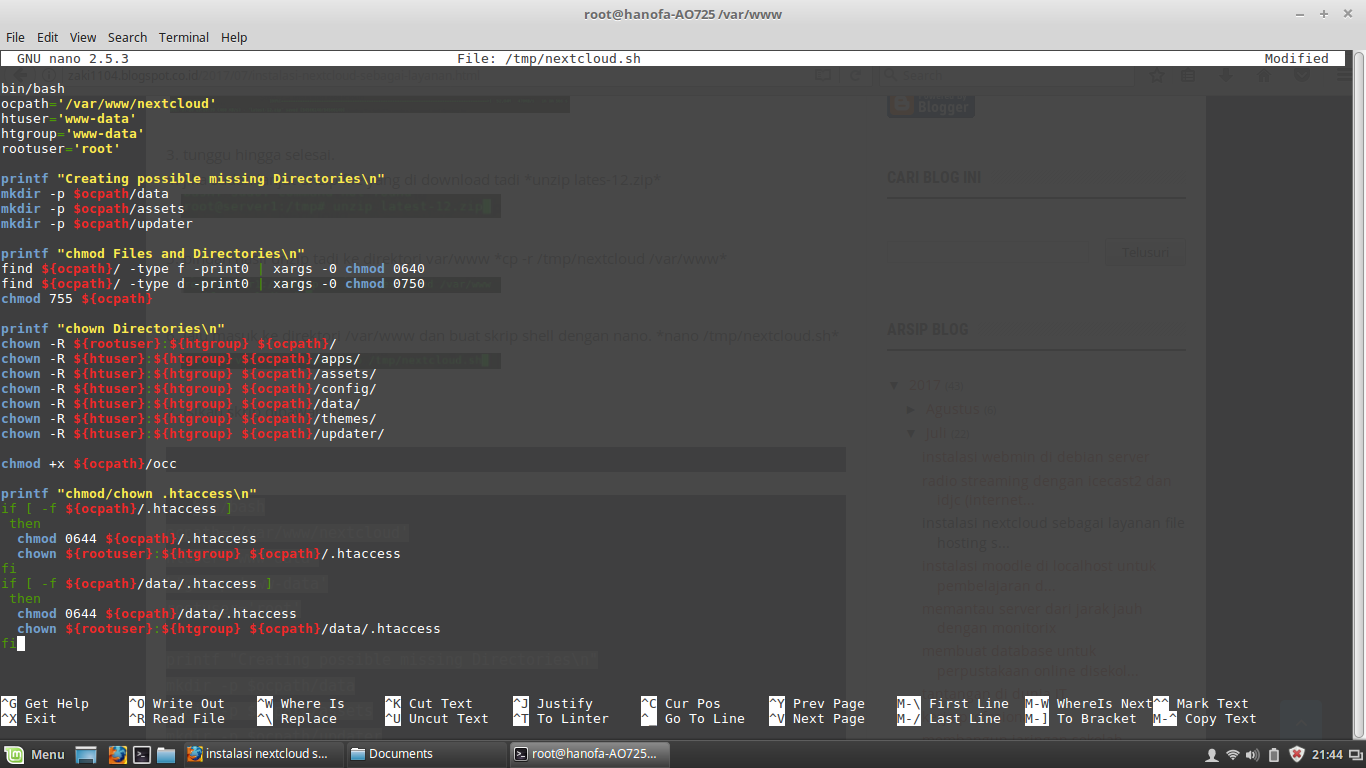
Task: Open the Edit menu
Action: pos(47,37)
